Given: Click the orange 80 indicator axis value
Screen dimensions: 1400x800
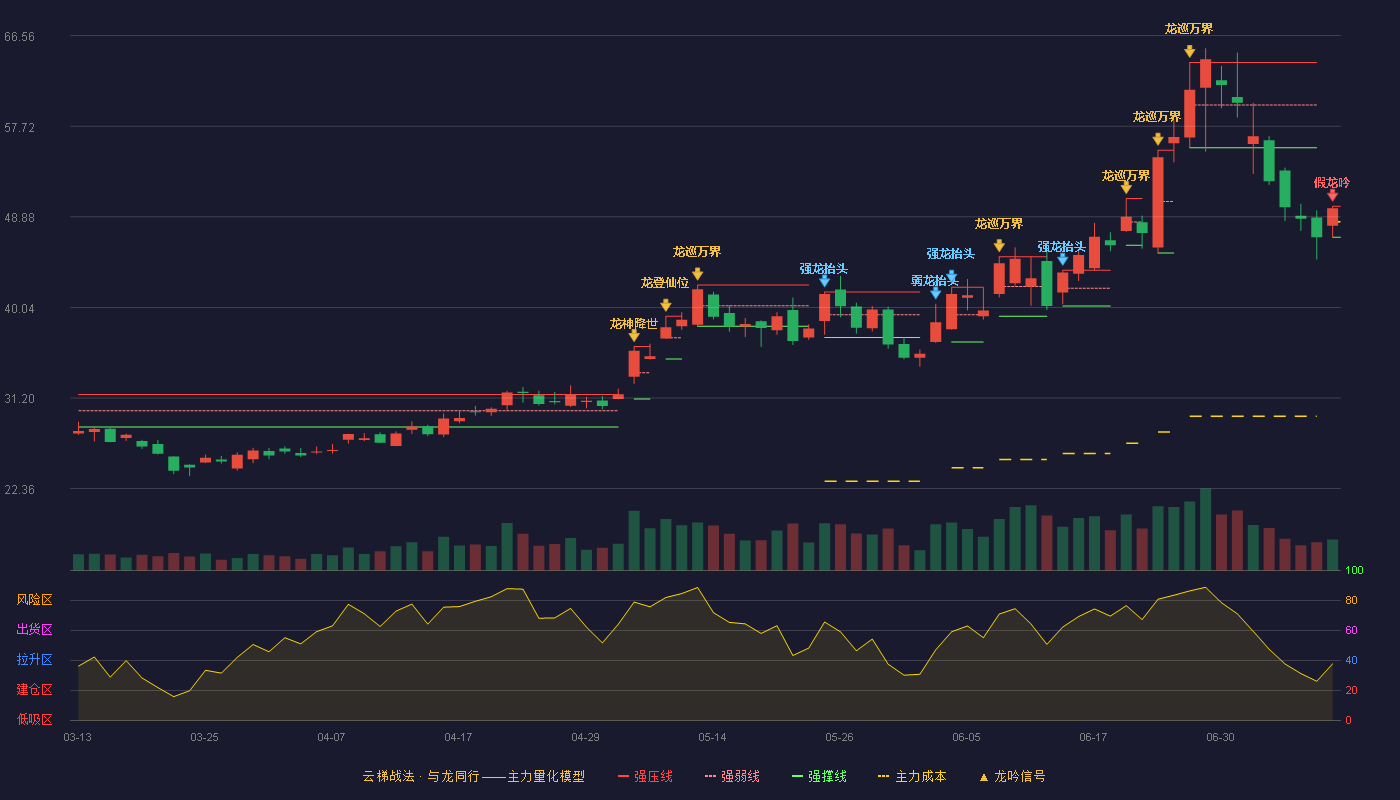Looking at the screenshot, I should click(x=1351, y=600).
